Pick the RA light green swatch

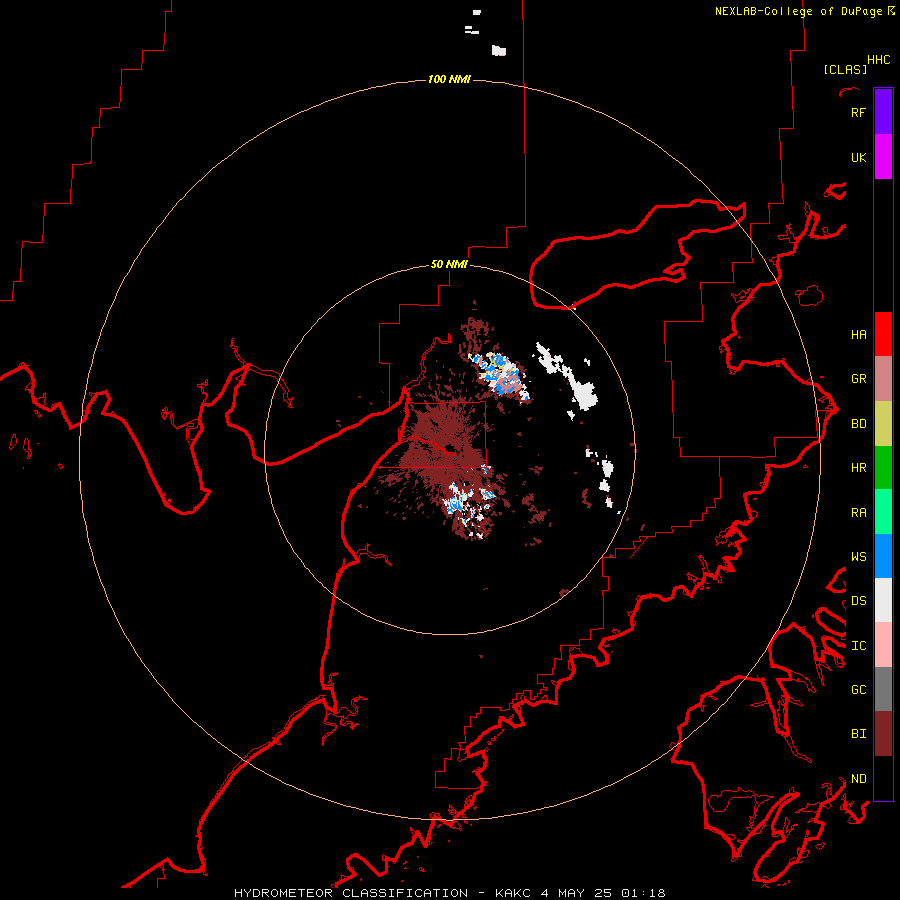coord(883,512)
